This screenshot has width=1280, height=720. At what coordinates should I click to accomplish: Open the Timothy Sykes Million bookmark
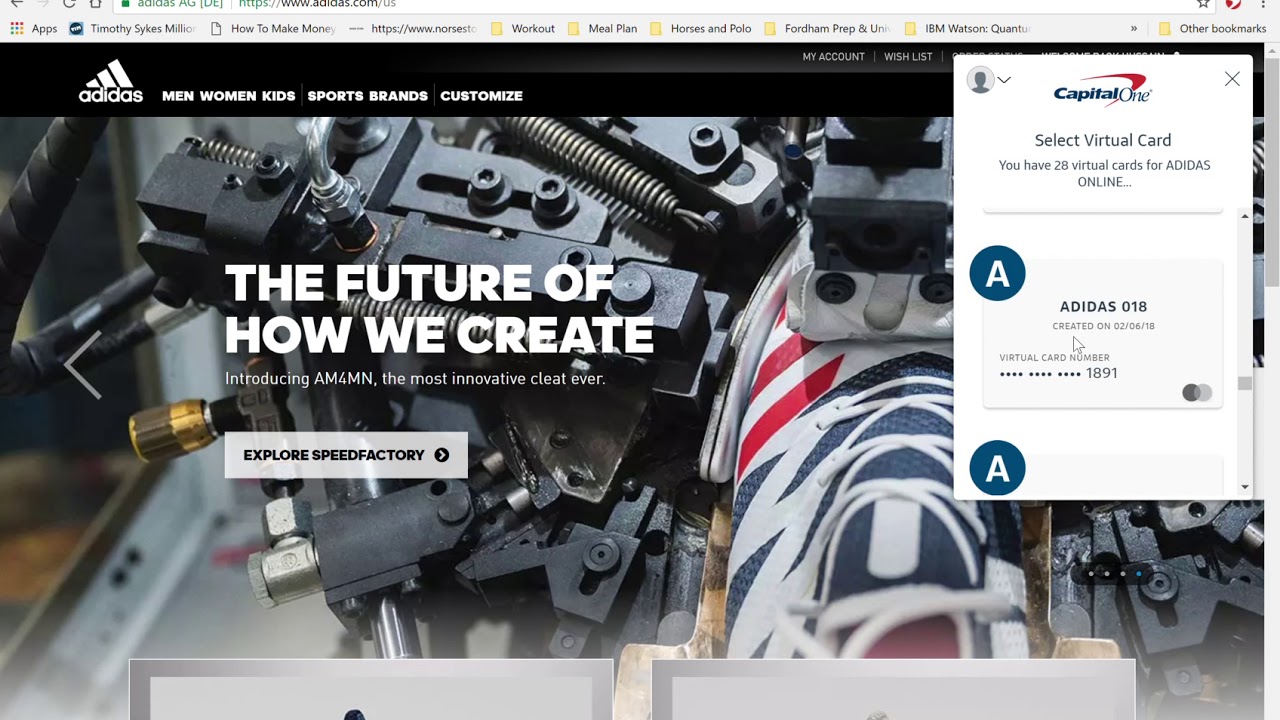(x=132, y=29)
